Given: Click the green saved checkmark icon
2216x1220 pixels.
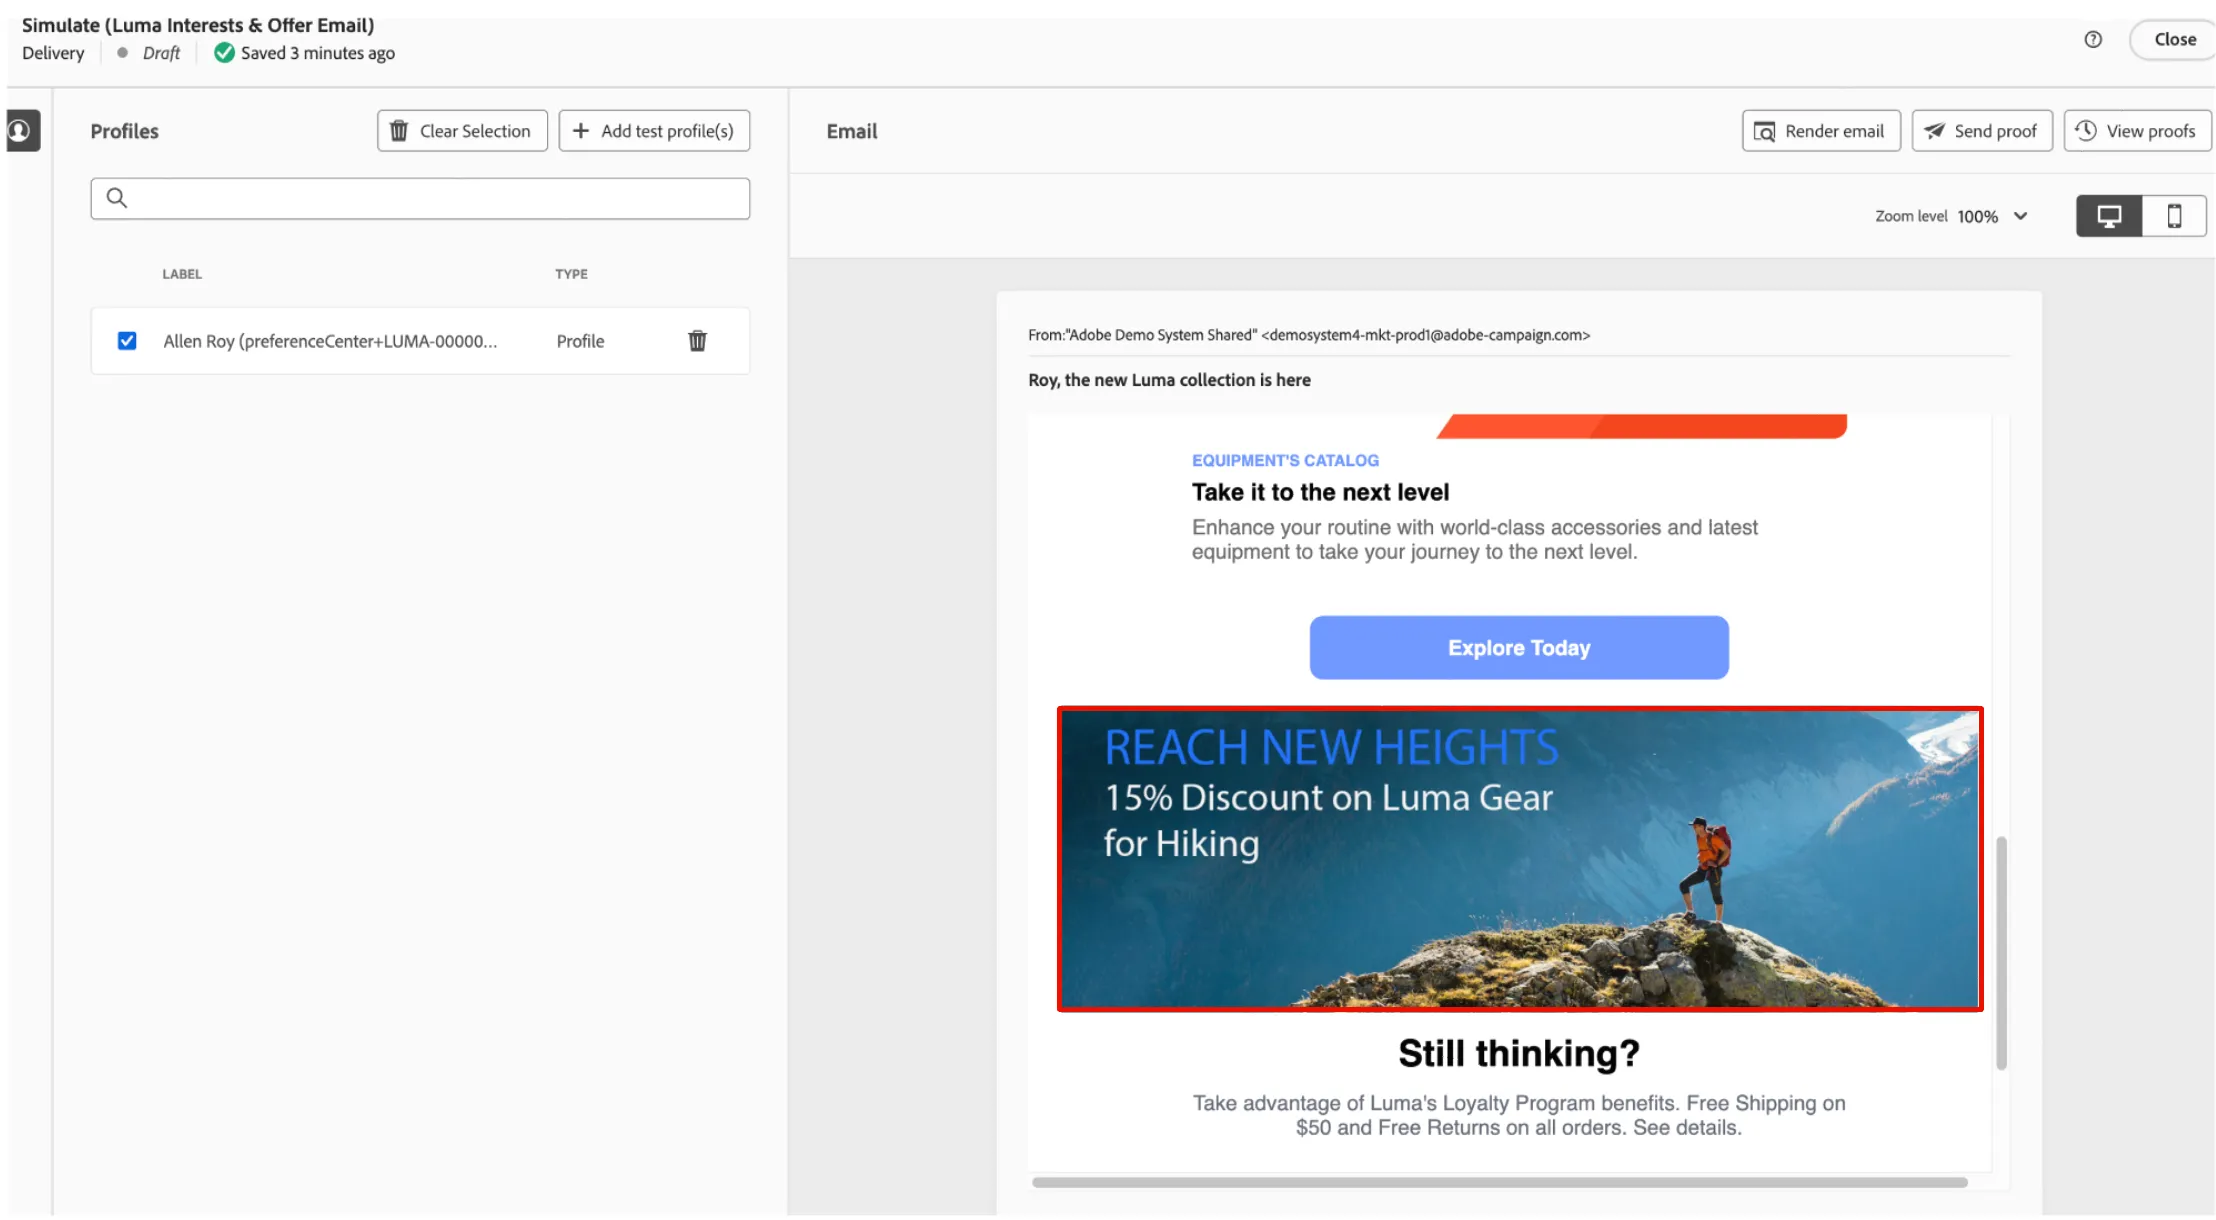Looking at the screenshot, I should click(x=224, y=53).
